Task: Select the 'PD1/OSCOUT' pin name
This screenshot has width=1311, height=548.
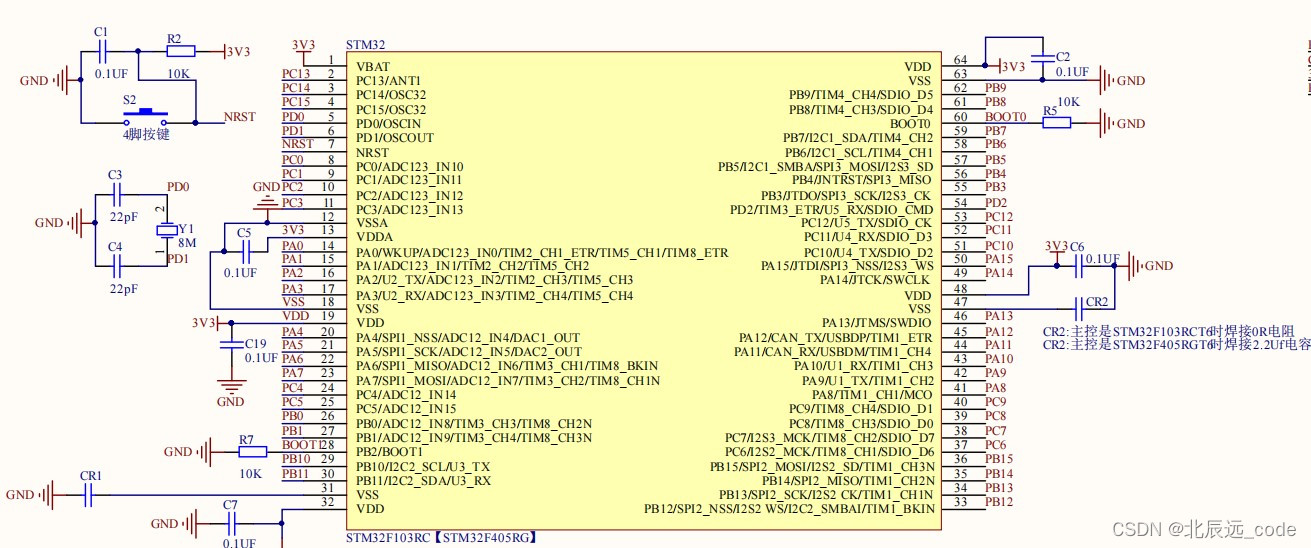Action: click(395, 137)
